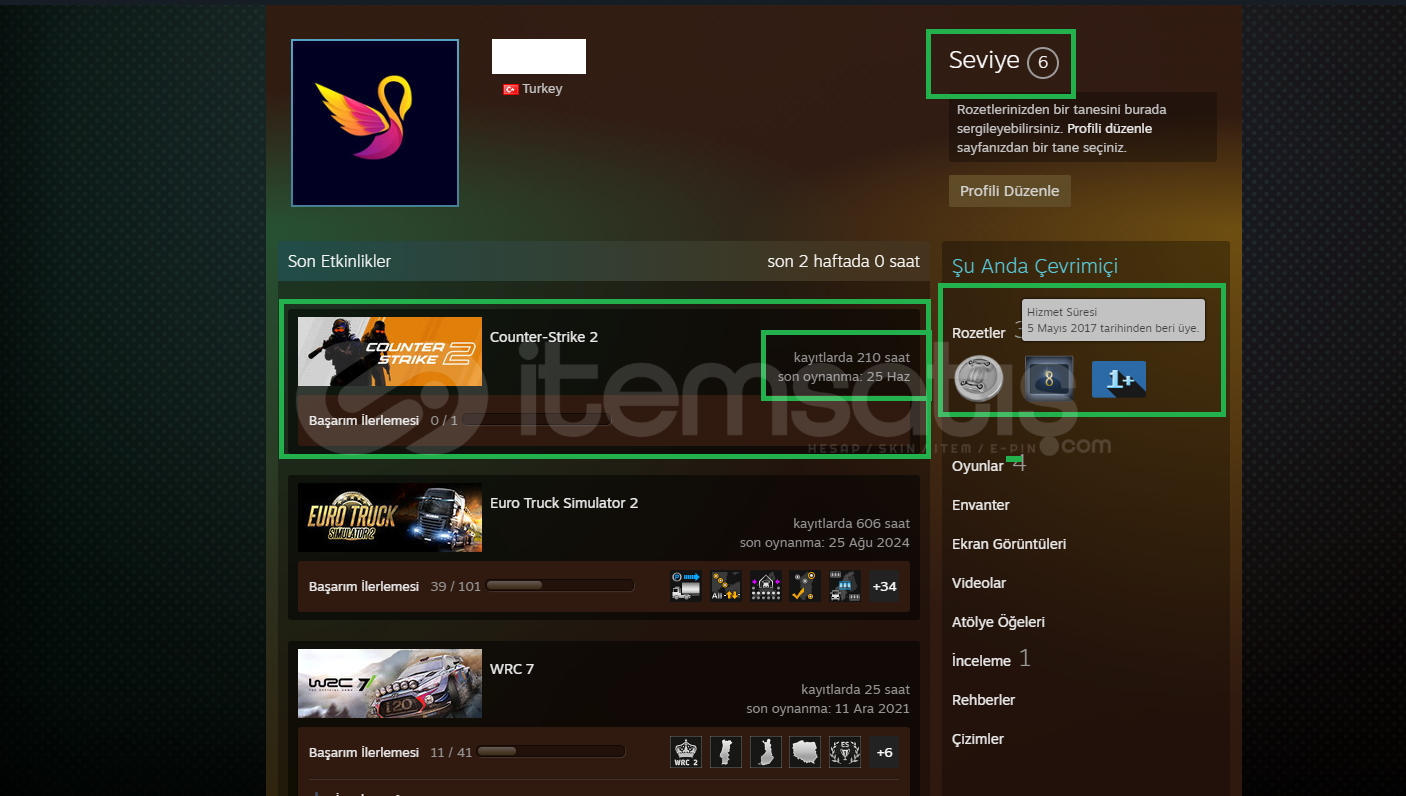Screen dimensions: 1406x796
Task: Open Ekran Görüntüleri screenshots page
Action: coord(1009,544)
